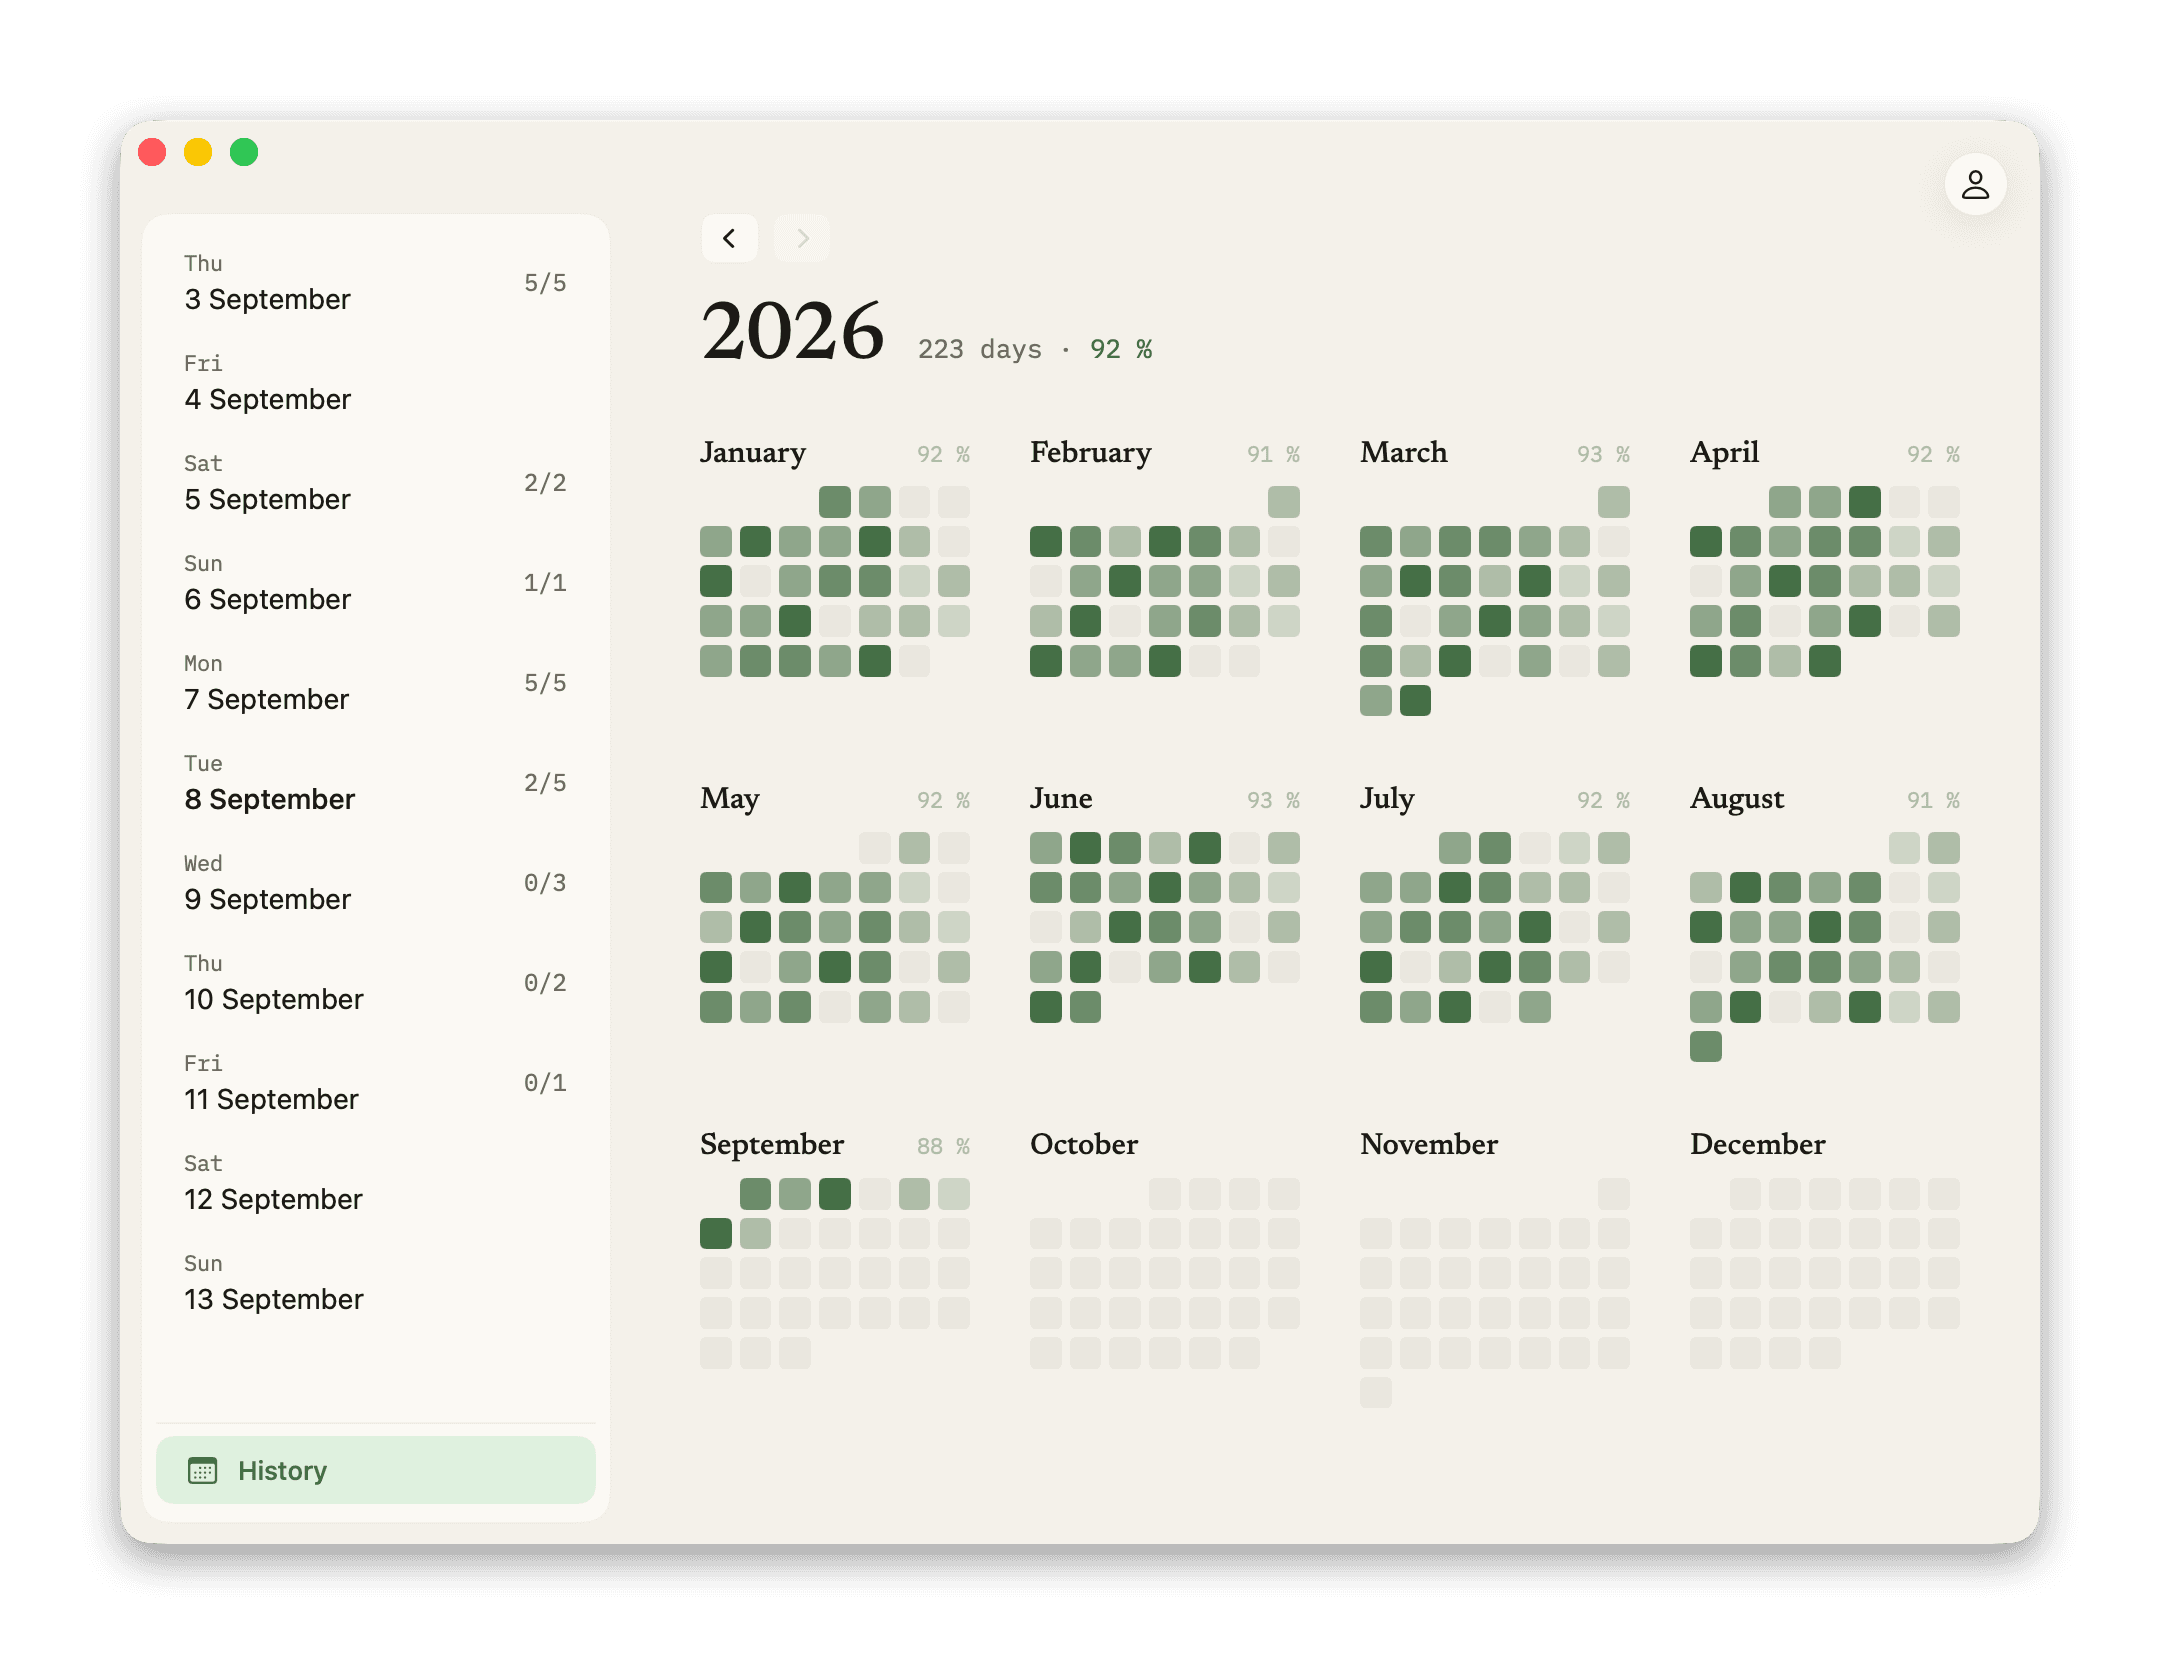Screen dimensions: 2160x1664
Task: Click the last day square in November
Action: [x=1376, y=1392]
